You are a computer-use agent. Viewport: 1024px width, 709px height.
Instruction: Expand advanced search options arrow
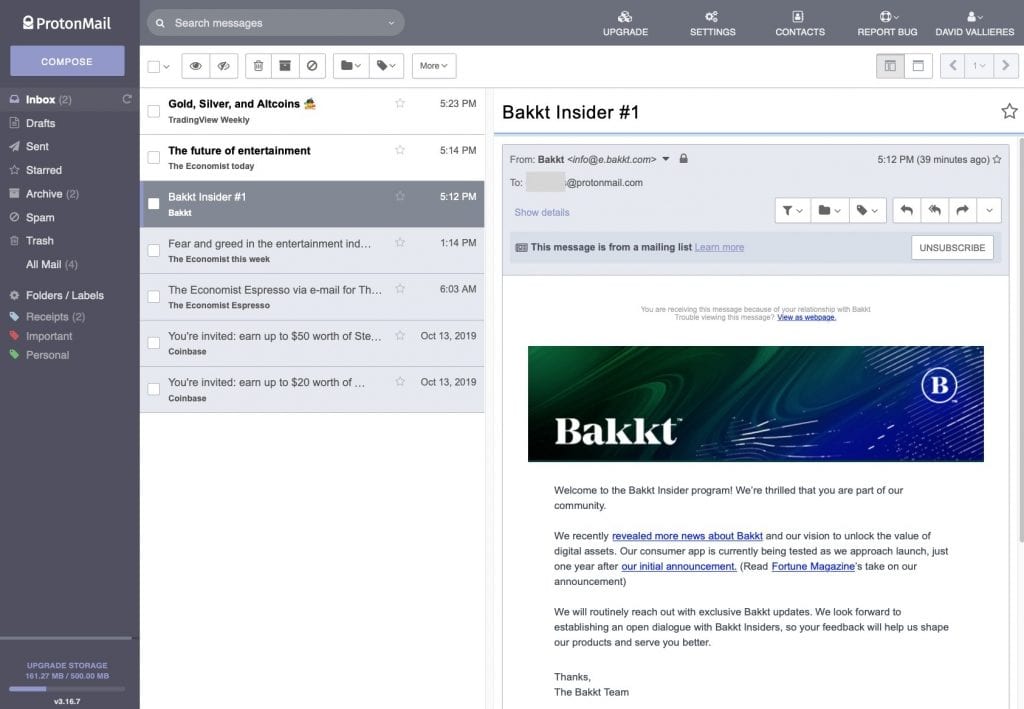[391, 23]
